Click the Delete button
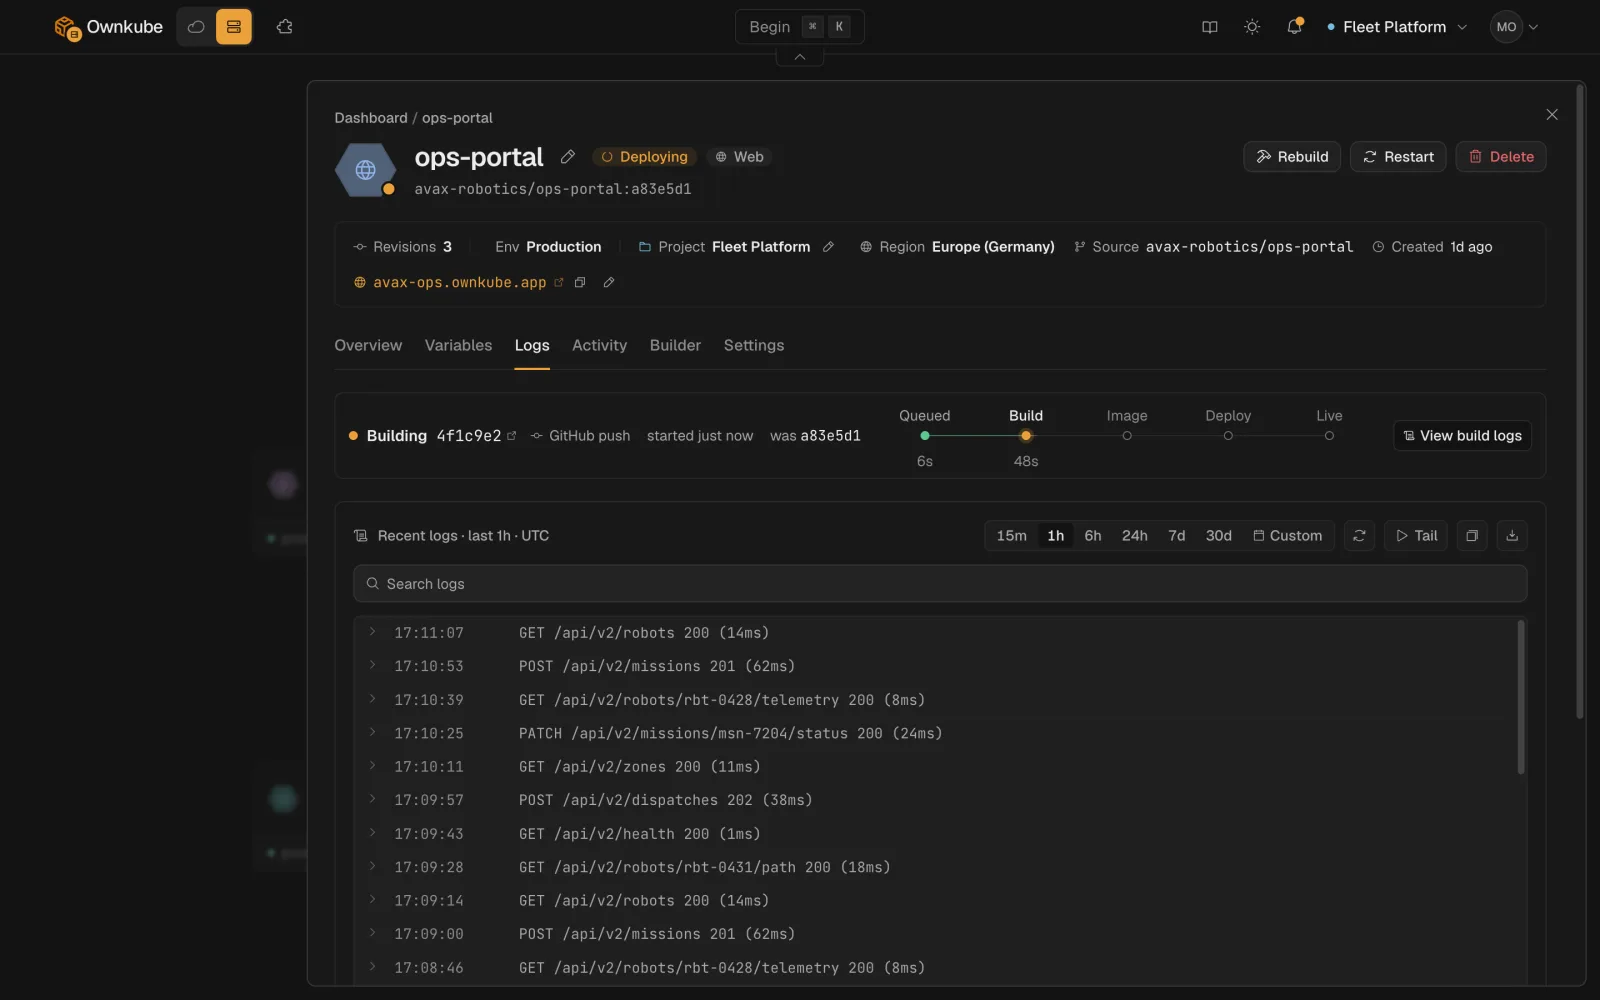This screenshot has height=1000, width=1600. point(1501,157)
